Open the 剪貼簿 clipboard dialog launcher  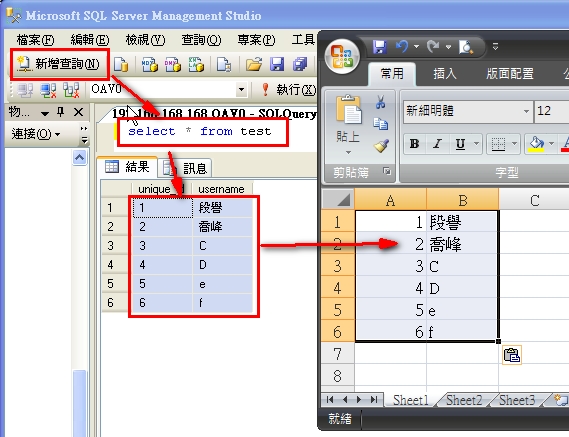tap(387, 171)
